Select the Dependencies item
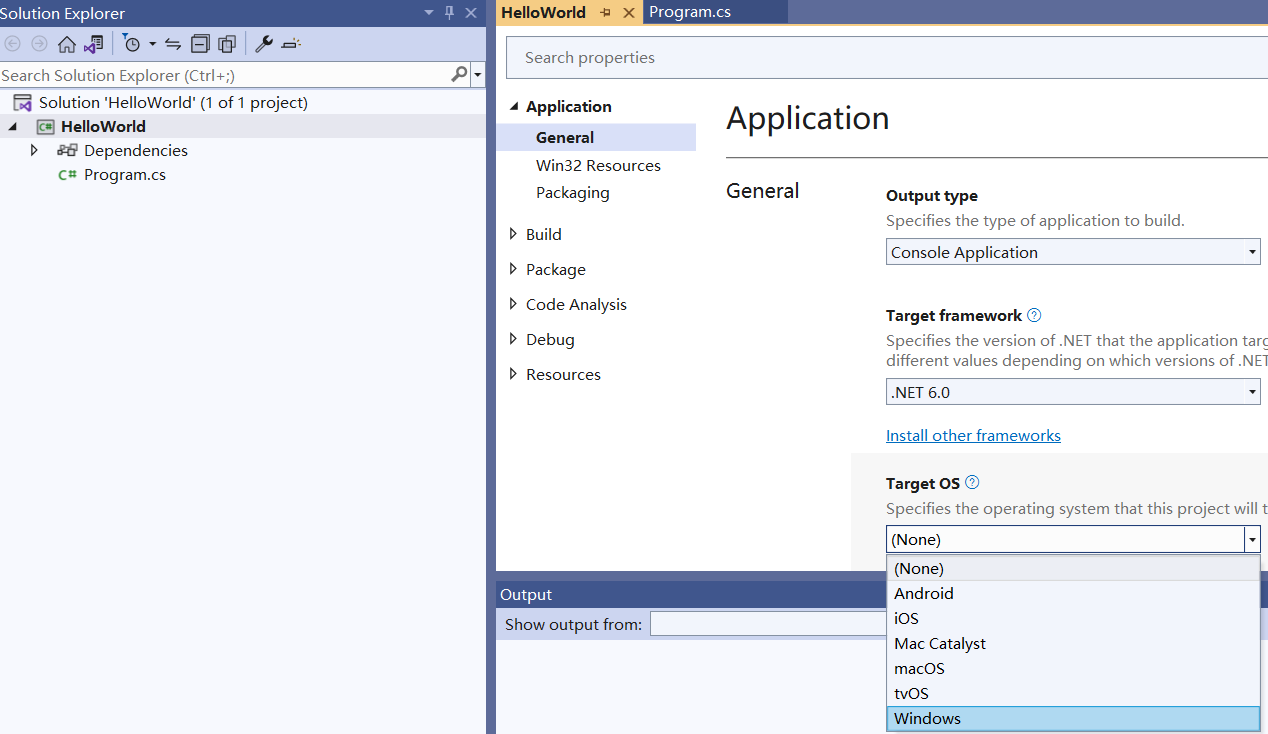This screenshot has width=1268, height=734. click(x=136, y=150)
